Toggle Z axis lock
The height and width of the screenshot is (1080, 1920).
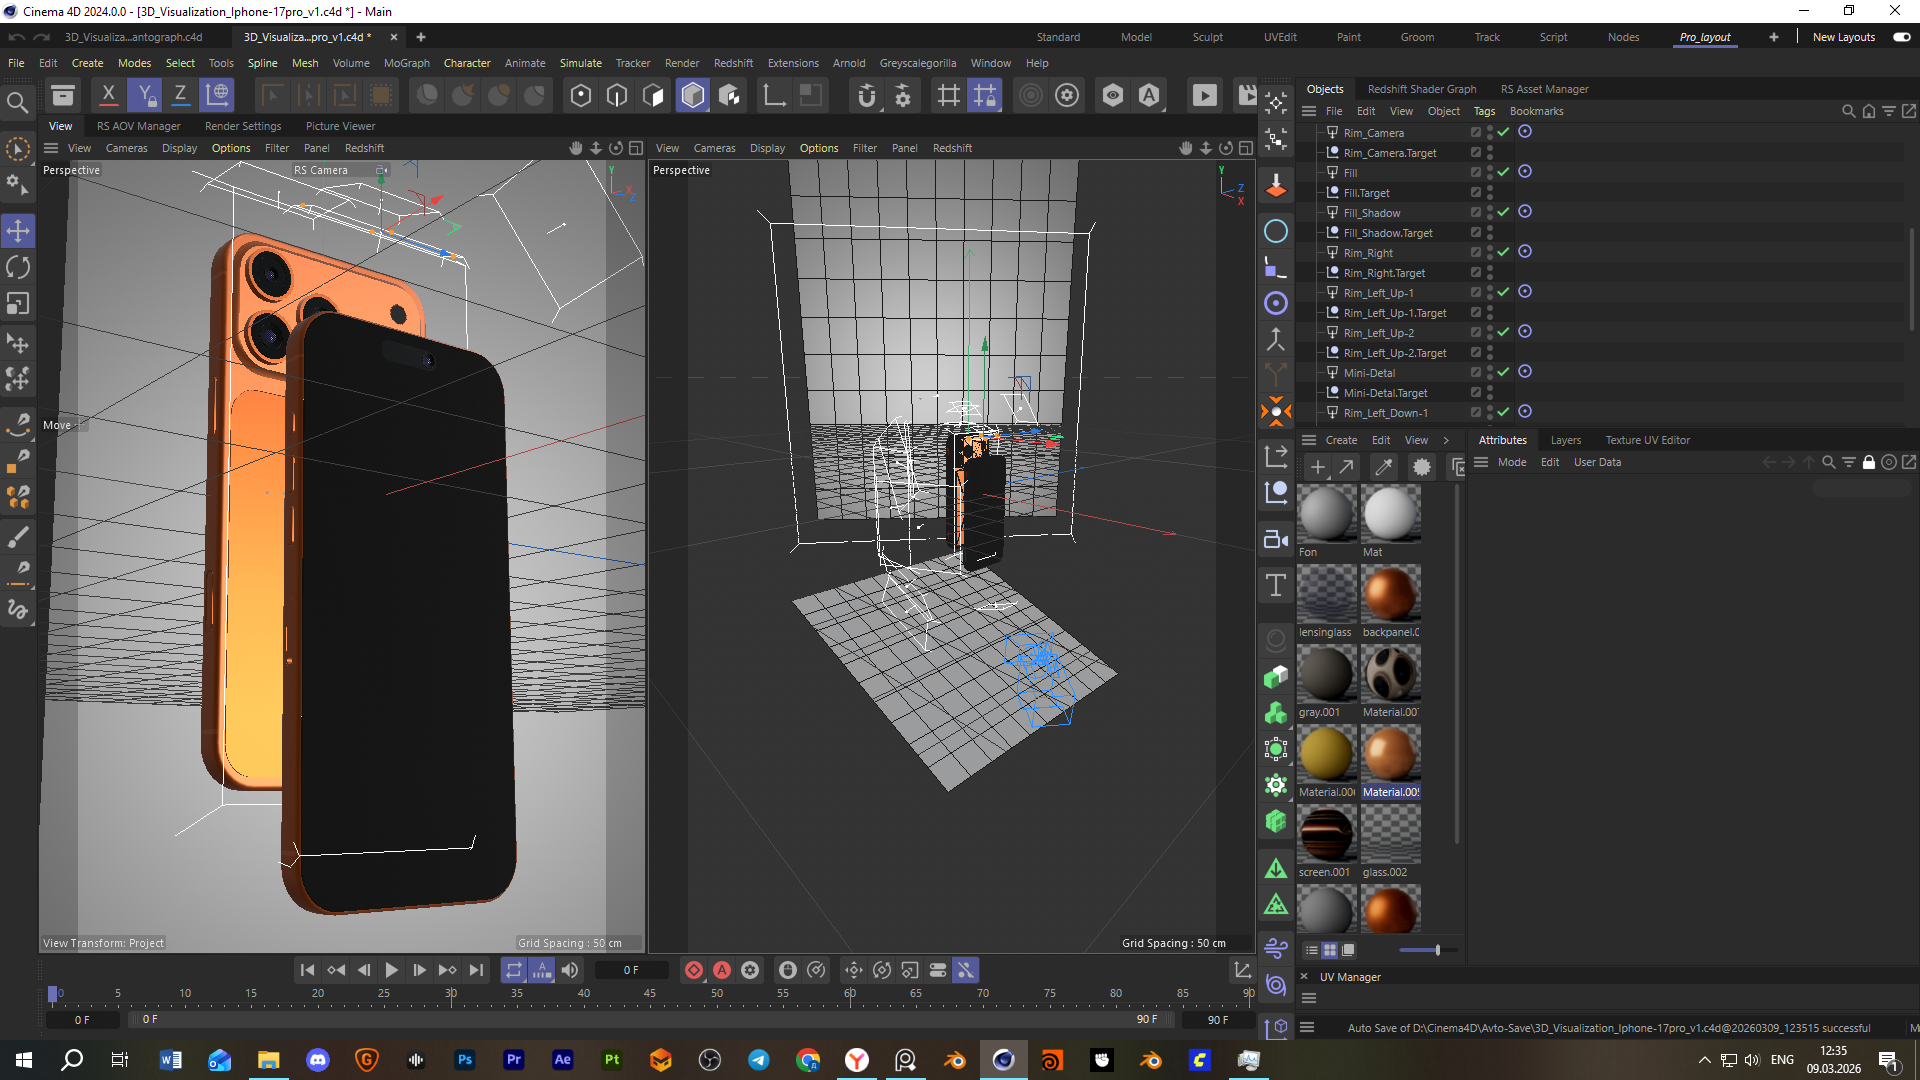click(x=180, y=95)
